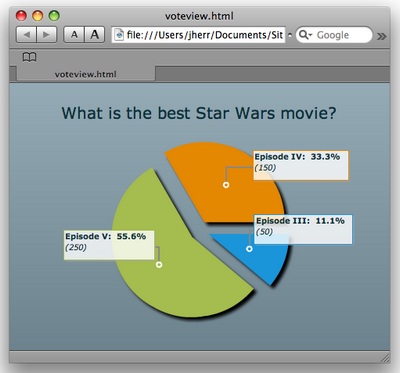Click the (50) vote count text
Viewport: 400px width, 373px height.
click(265, 232)
